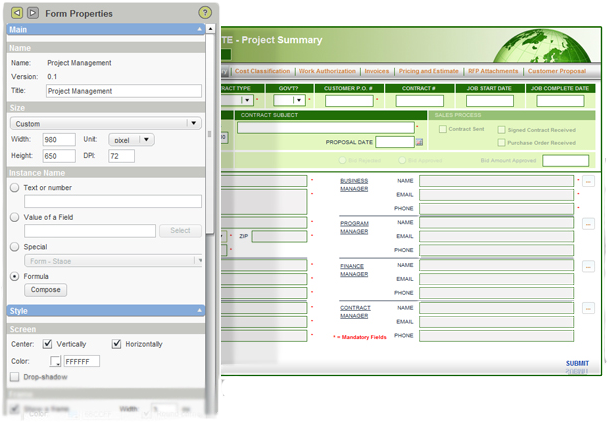Collapse the Style section header
This screenshot has height=422, width=608.
(105, 311)
